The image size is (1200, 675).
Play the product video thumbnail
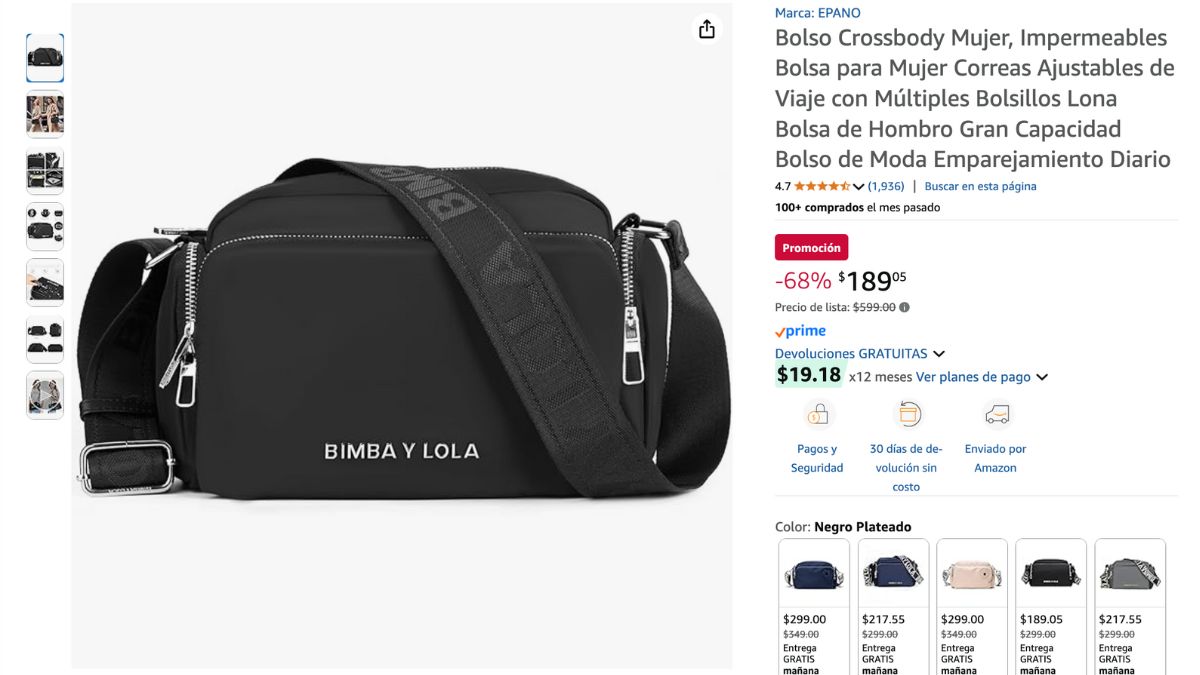(x=45, y=395)
